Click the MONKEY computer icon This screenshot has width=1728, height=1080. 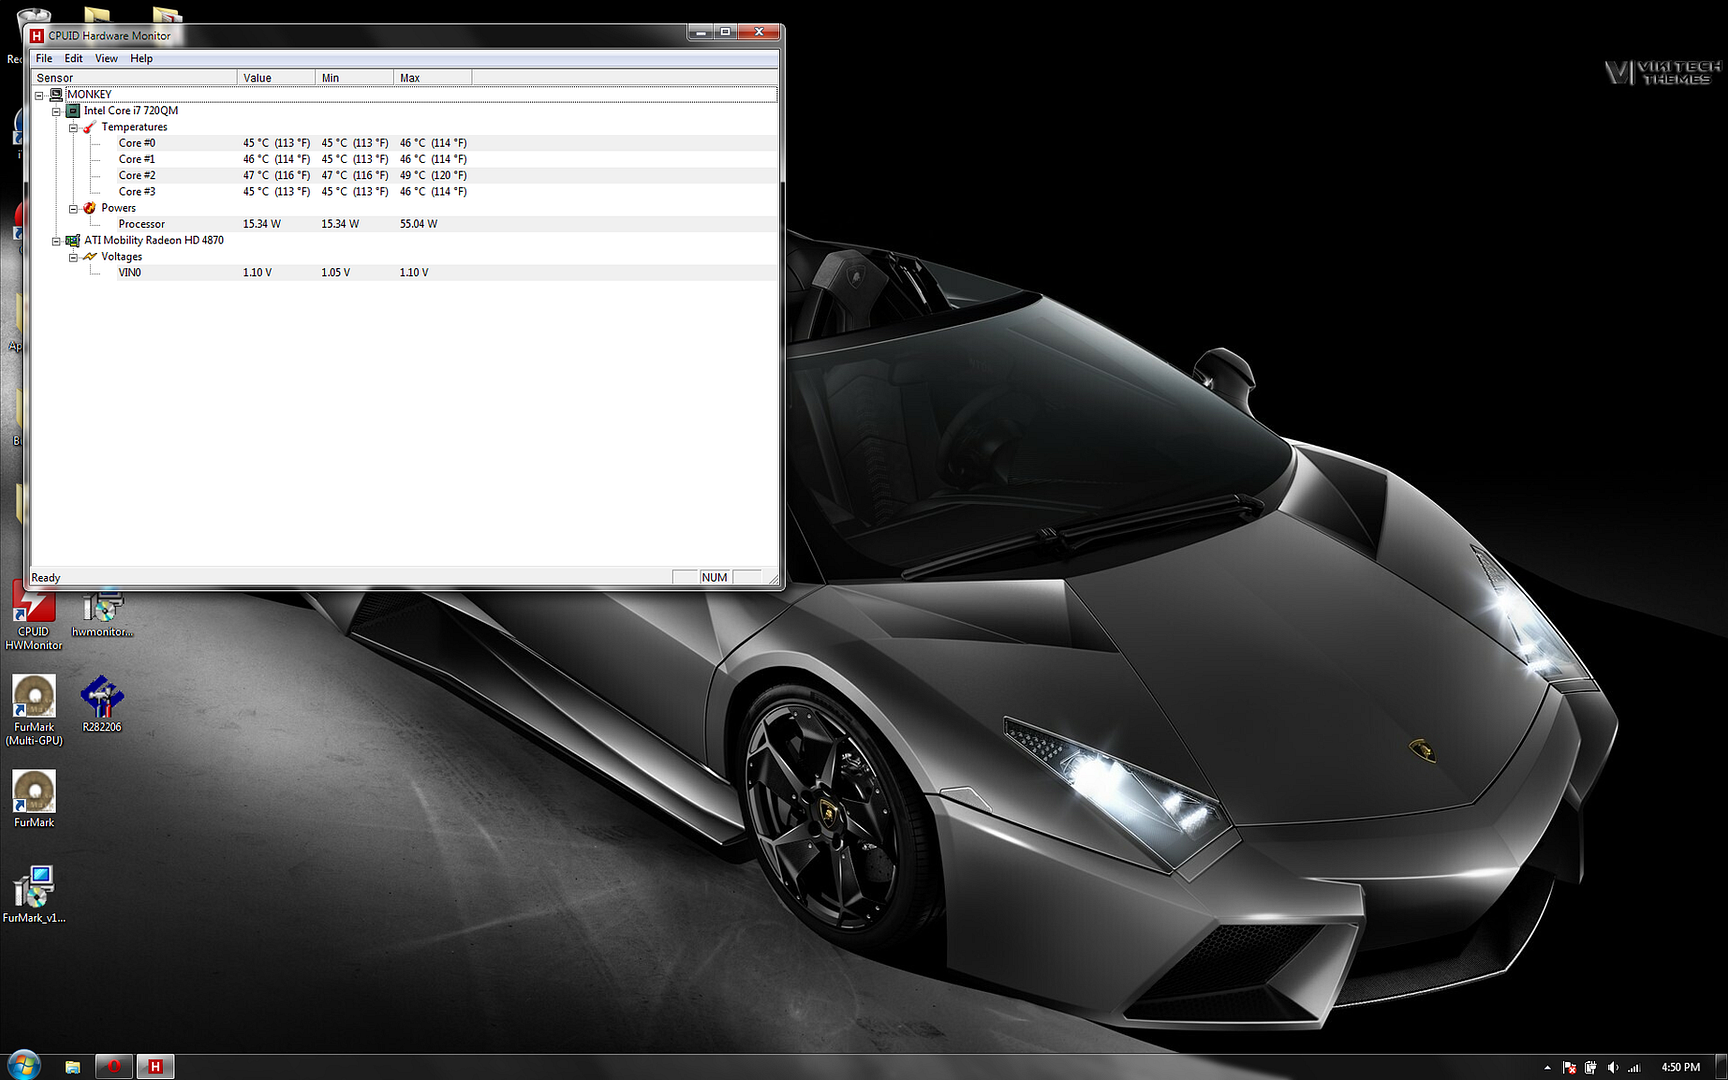click(x=56, y=94)
